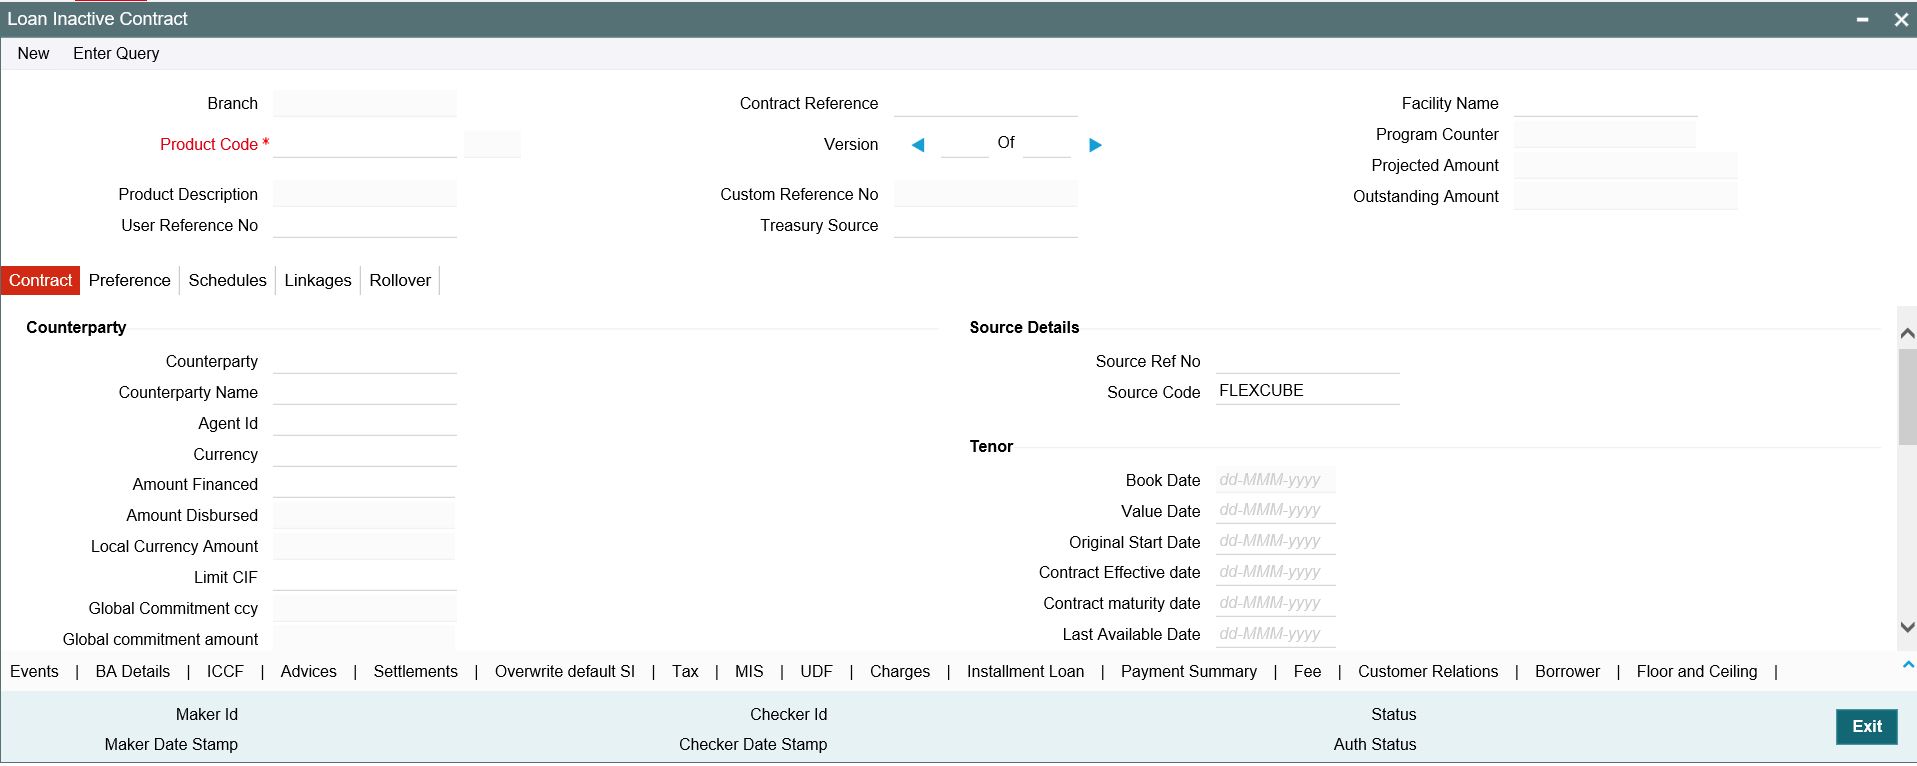Open the MIS subscreen

click(749, 672)
